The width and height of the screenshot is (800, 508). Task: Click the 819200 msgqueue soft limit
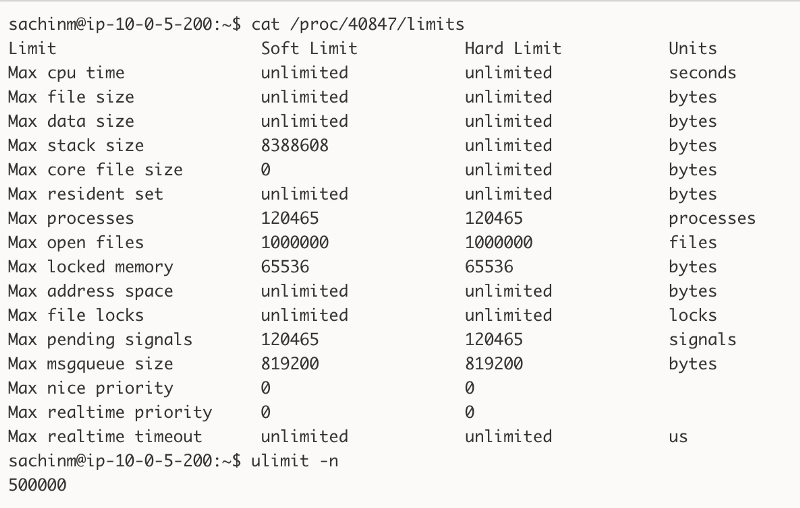290,364
